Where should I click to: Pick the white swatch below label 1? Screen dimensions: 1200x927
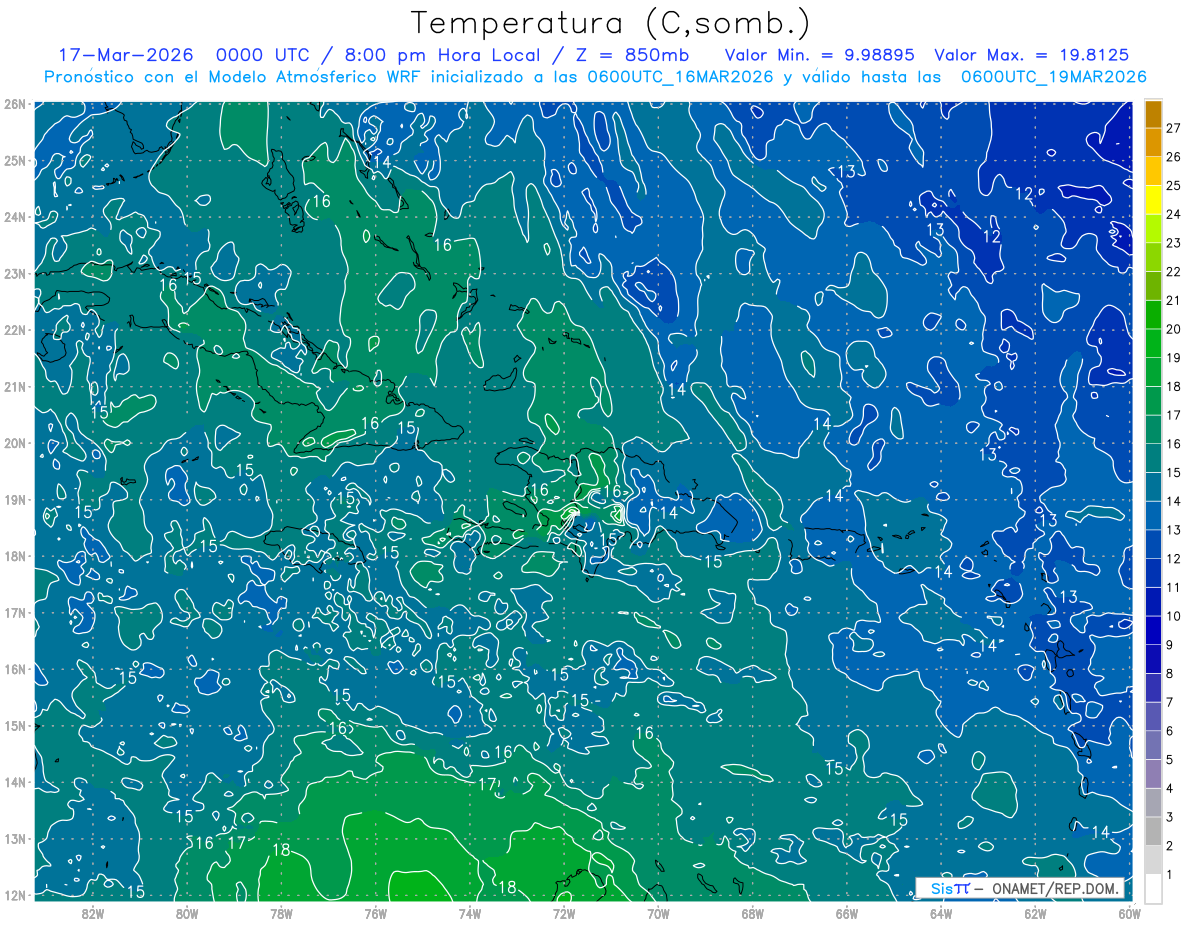1153,887
